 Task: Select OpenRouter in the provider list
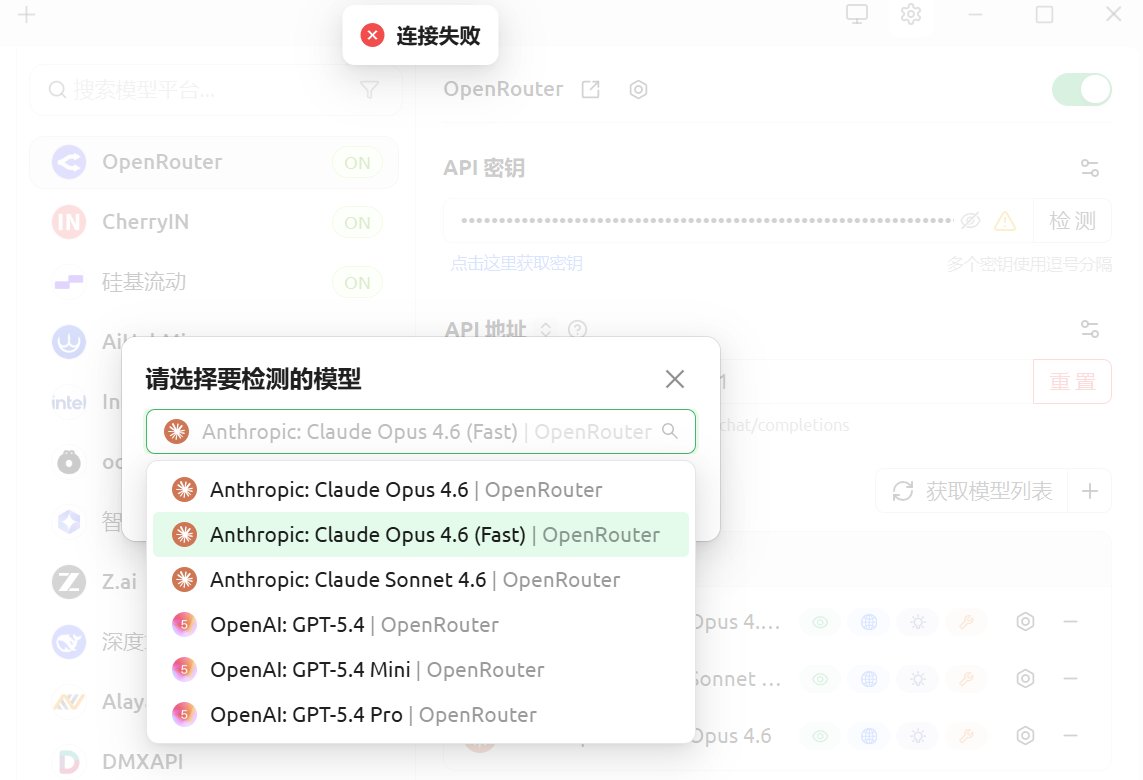coord(214,162)
